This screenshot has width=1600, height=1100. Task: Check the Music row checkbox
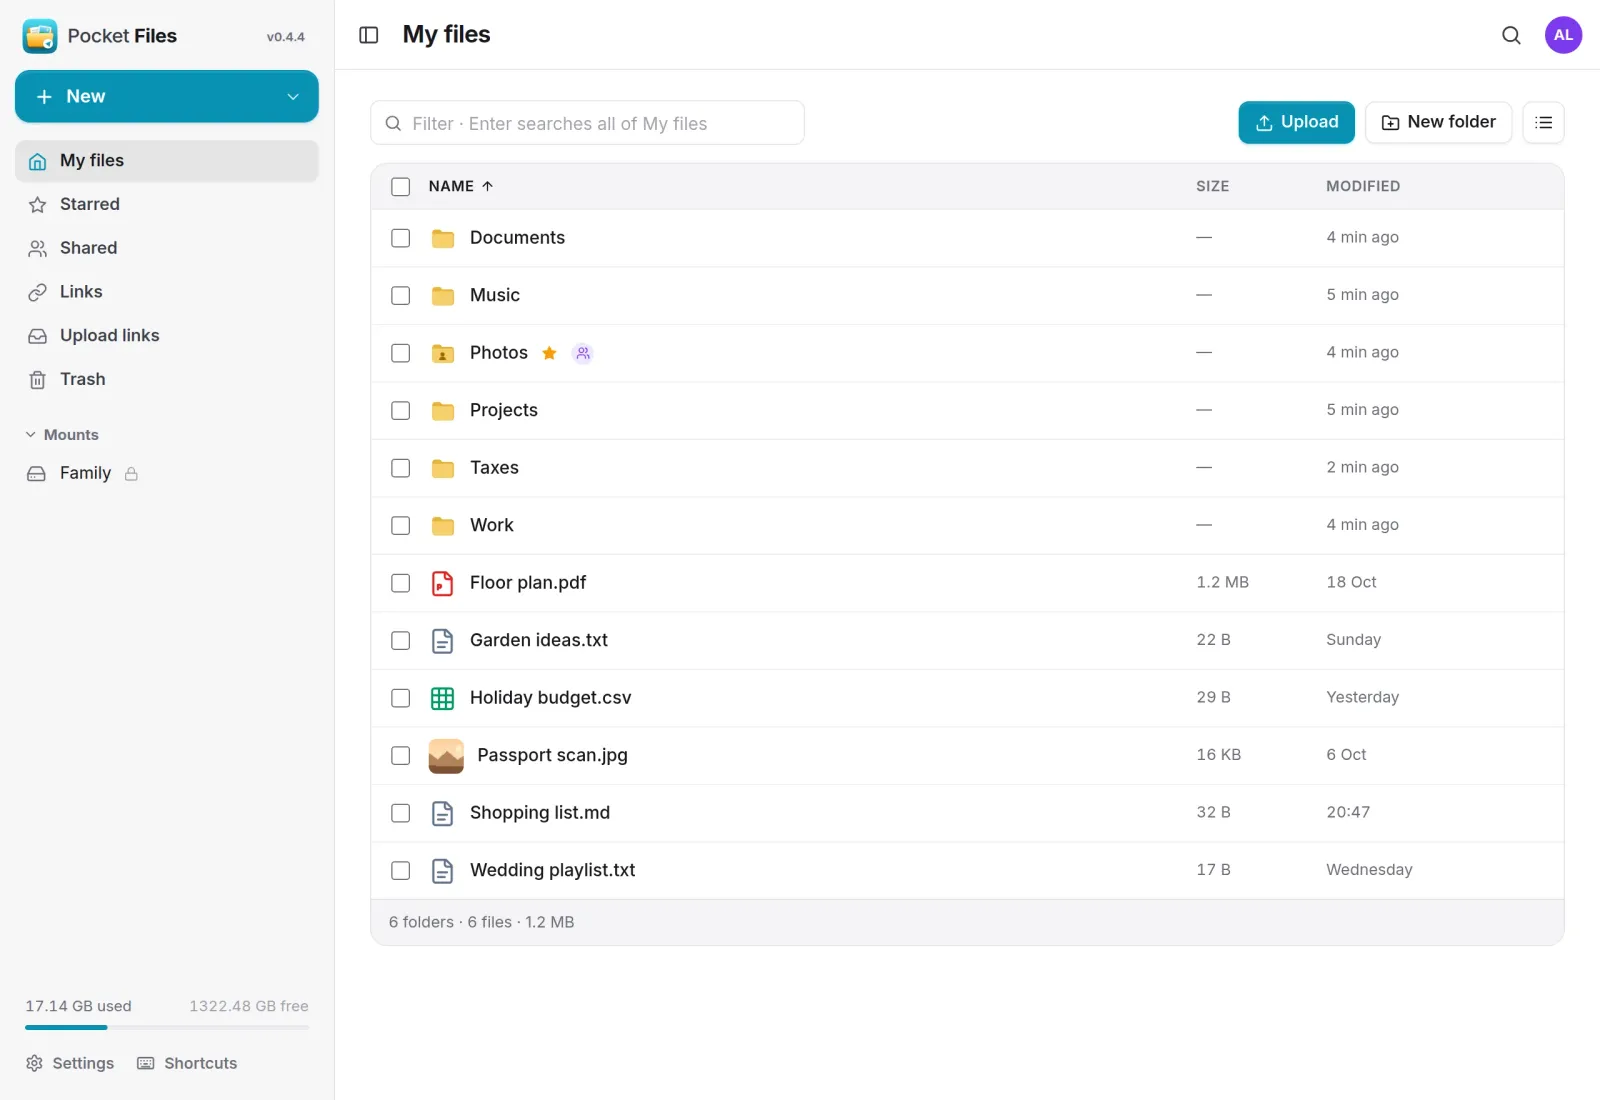(x=400, y=296)
